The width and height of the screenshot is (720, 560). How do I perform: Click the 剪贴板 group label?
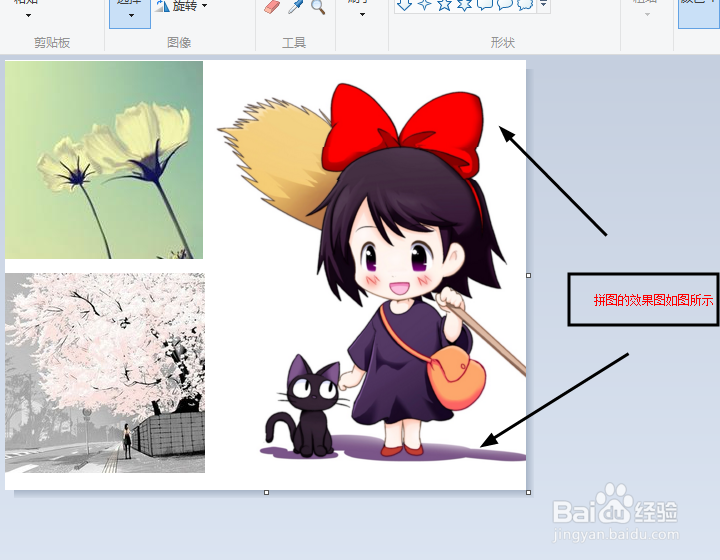tap(52, 43)
